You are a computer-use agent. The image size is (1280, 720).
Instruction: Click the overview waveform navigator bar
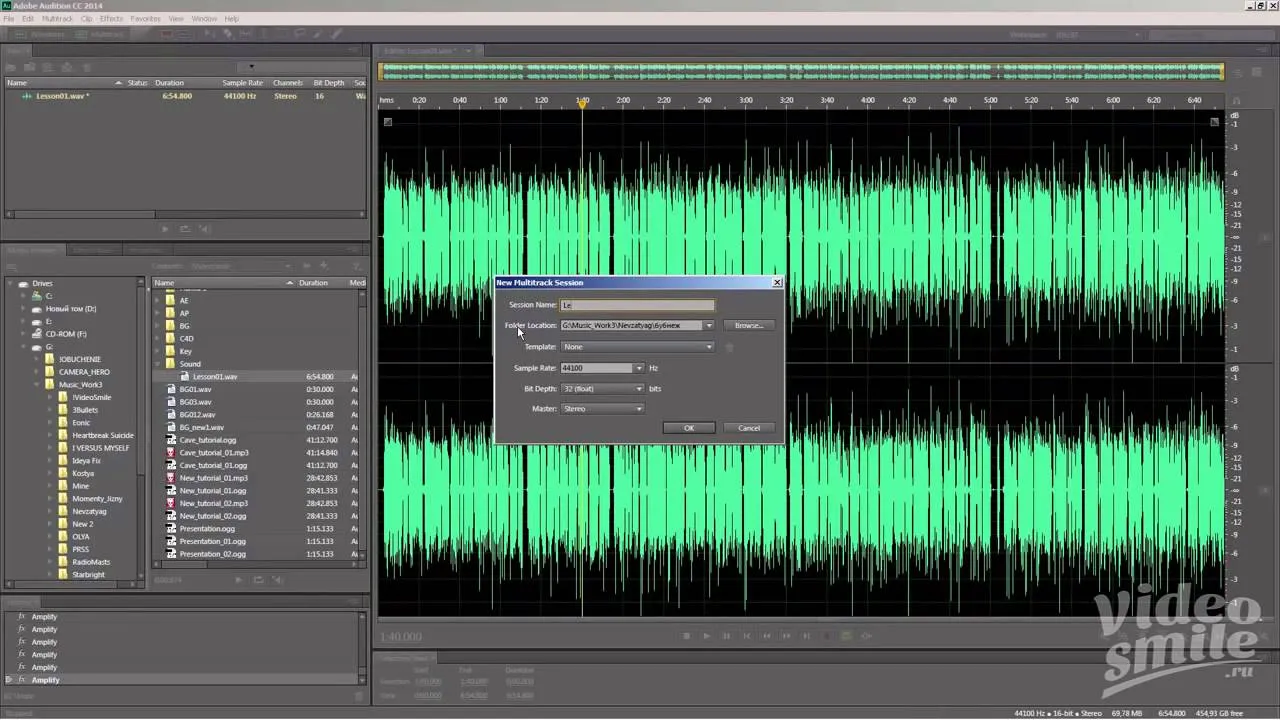tap(801, 72)
